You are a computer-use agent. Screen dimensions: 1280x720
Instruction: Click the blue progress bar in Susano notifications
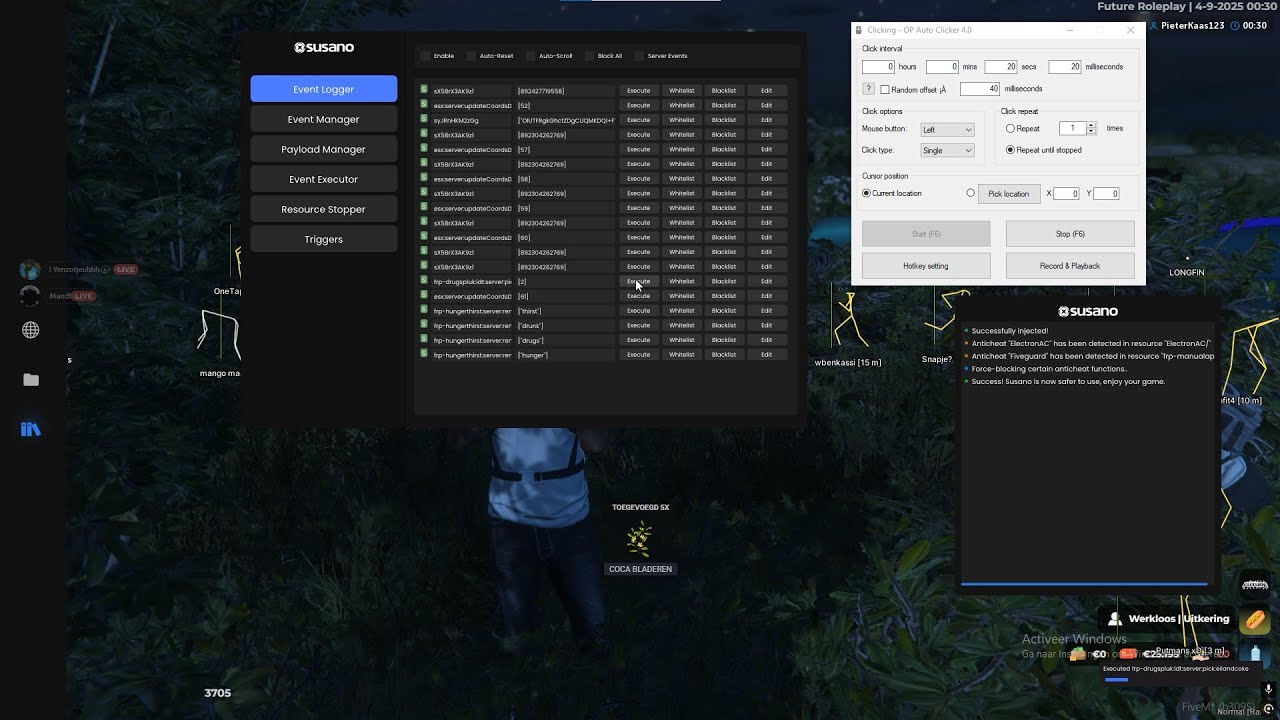coord(1084,583)
